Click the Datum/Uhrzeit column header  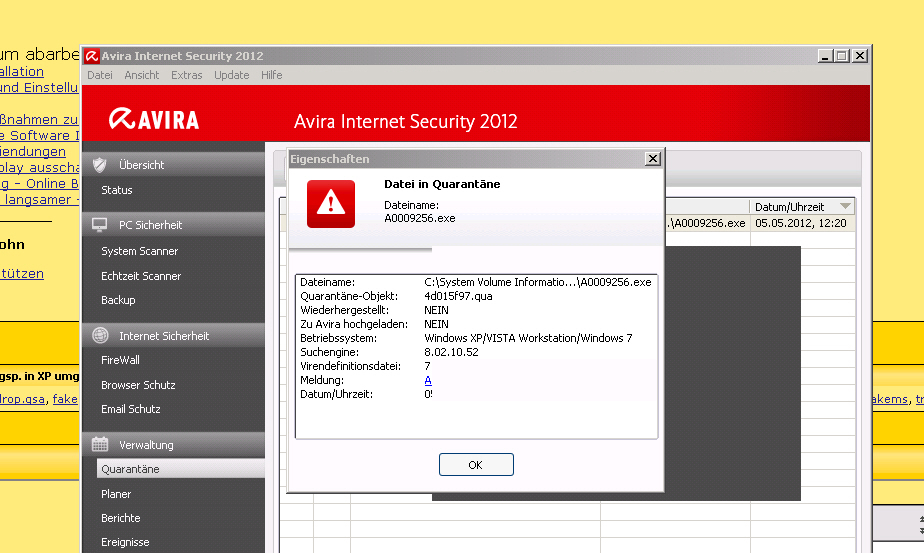tap(802, 207)
